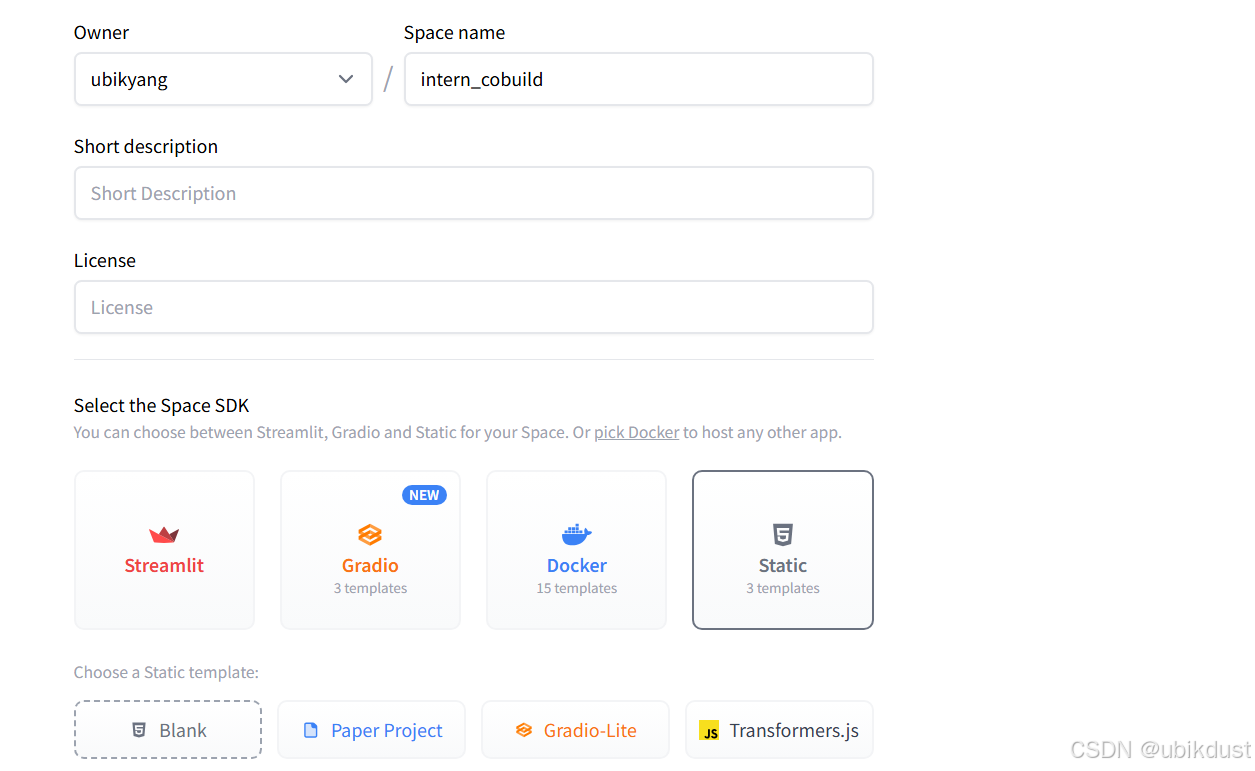Click the chevron arrow in Owner field
The height and width of the screenshot is (771, 1255).
346,79
